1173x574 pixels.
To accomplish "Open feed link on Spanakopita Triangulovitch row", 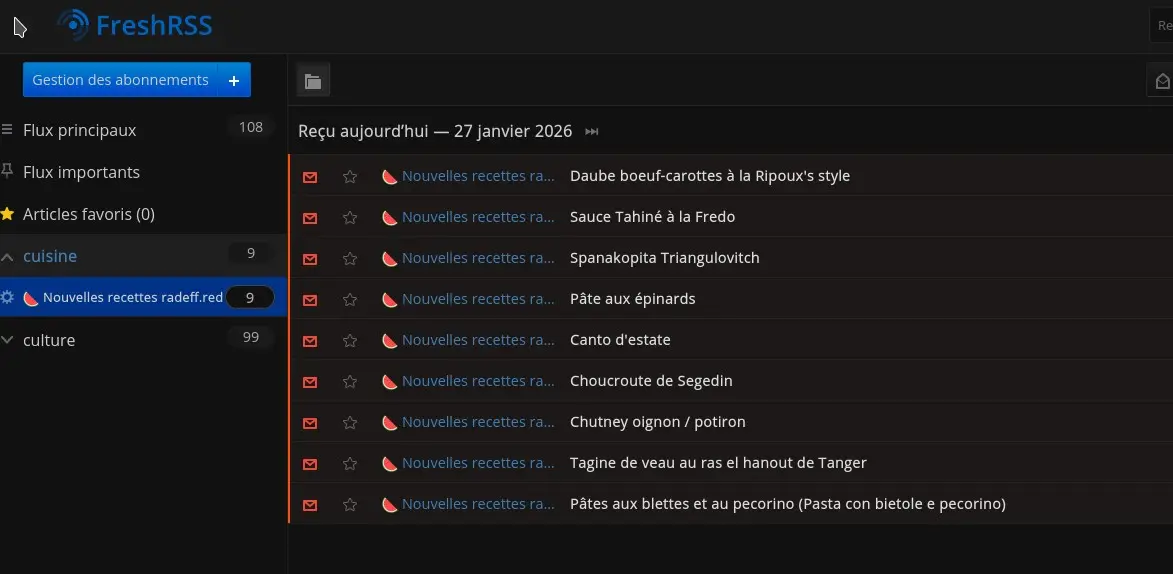I will [x=478, y=258].
